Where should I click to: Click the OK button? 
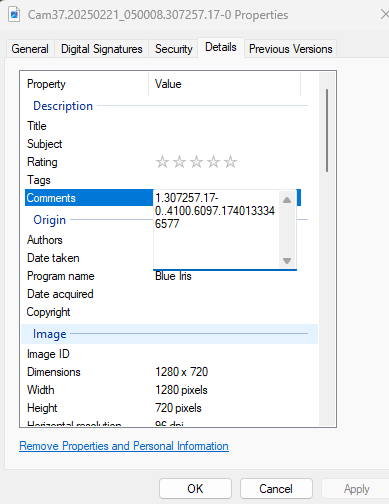[195, 489]
